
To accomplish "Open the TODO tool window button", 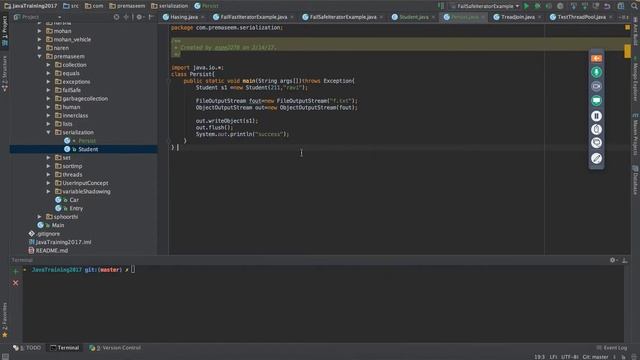I will (27, 348).
